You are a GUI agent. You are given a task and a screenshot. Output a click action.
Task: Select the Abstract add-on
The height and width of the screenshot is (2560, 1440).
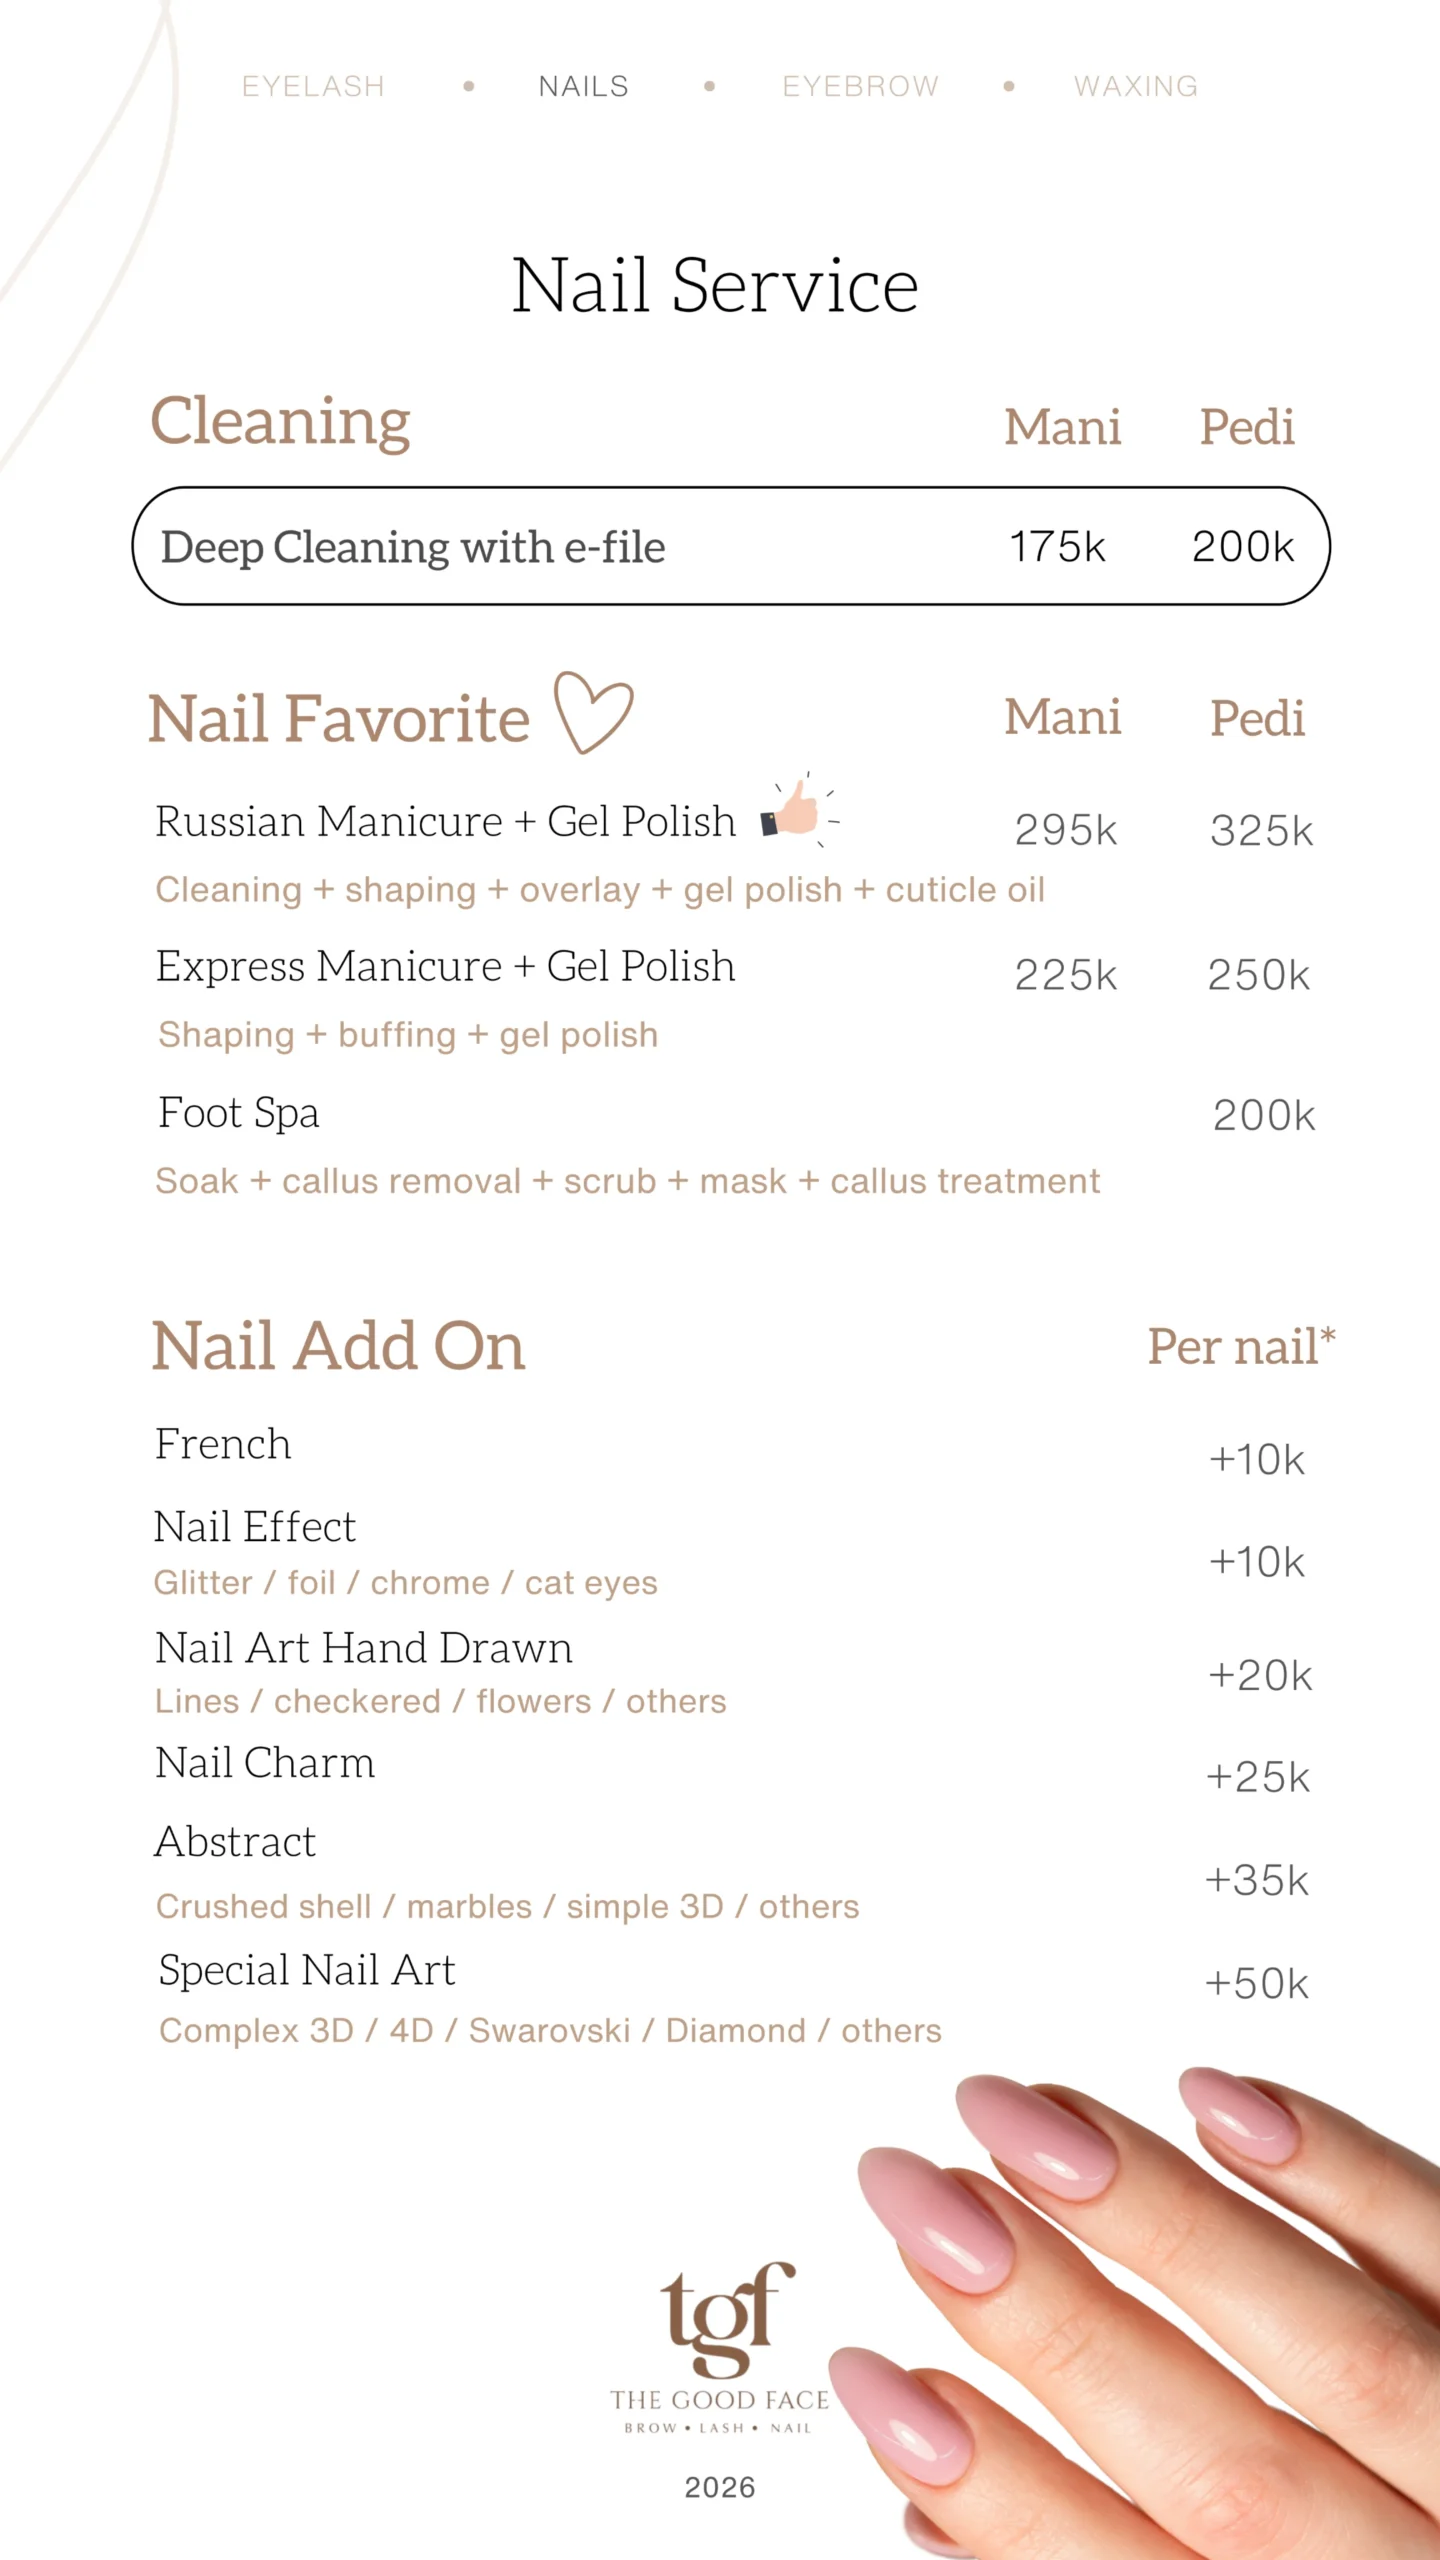click(235, 1842)
